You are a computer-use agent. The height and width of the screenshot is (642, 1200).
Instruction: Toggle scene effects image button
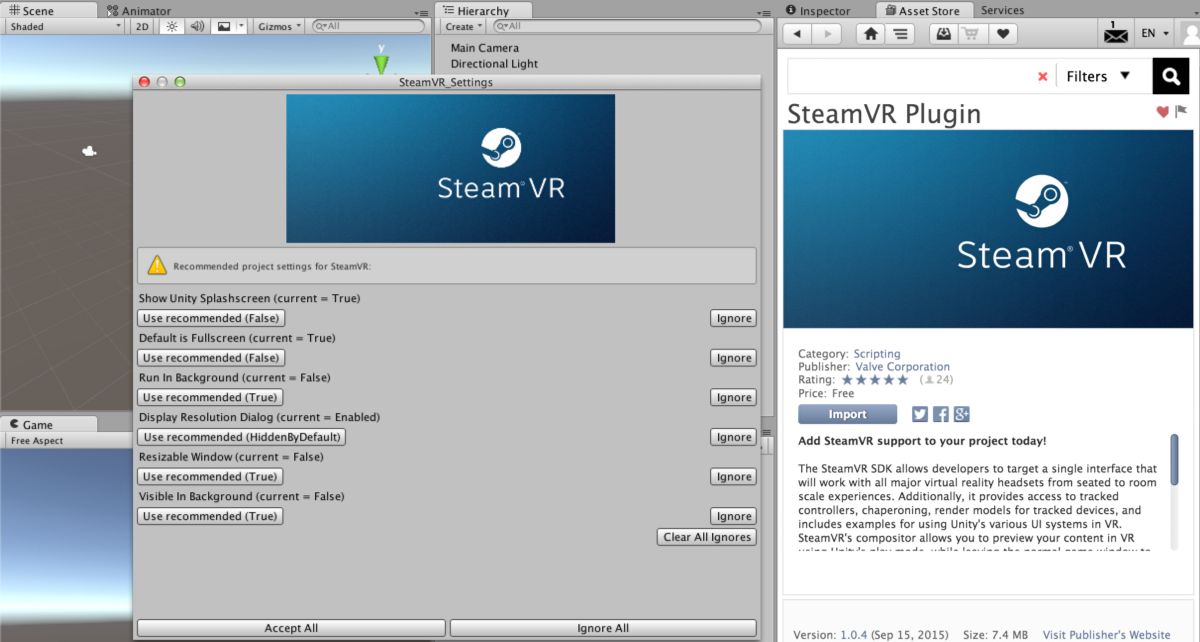(x=223, y=27)
